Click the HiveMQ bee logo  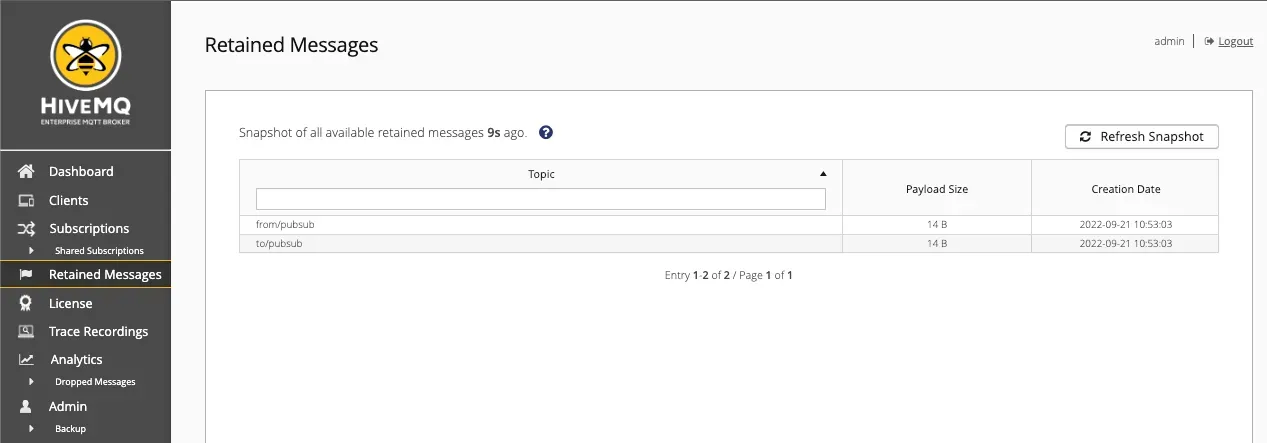click(85, 56)
